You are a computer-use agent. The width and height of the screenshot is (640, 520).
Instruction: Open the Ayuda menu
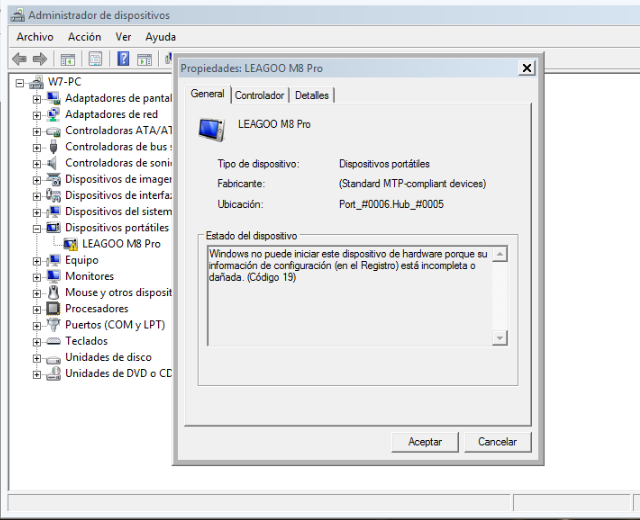[160, 37]
